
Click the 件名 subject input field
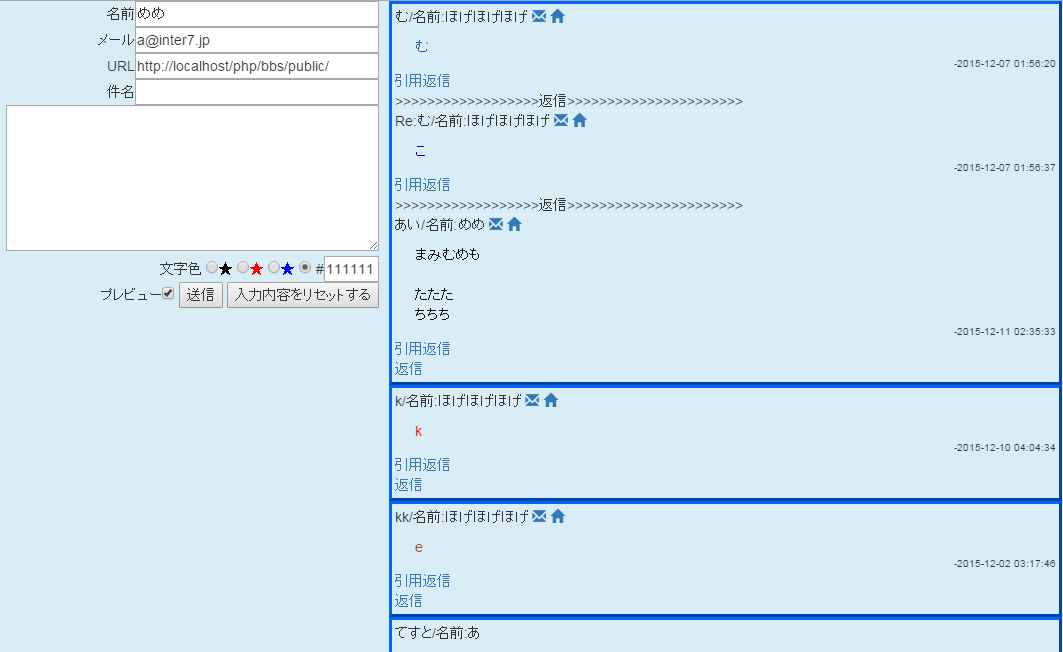256,92
